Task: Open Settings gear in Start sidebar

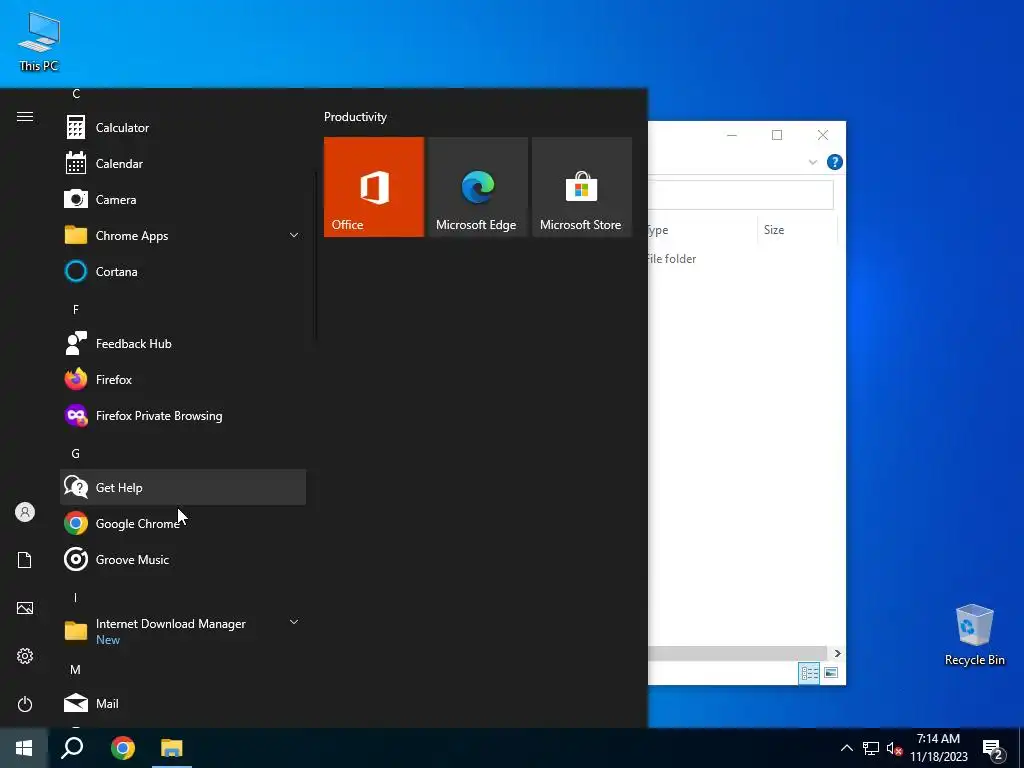Action: pyautogui.click(x=25, y=656)
